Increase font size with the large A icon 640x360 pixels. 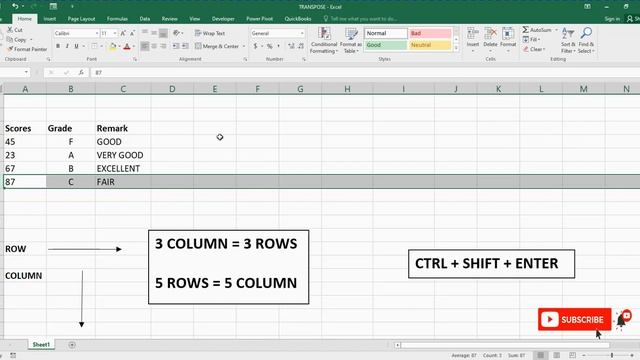[123, 33]
